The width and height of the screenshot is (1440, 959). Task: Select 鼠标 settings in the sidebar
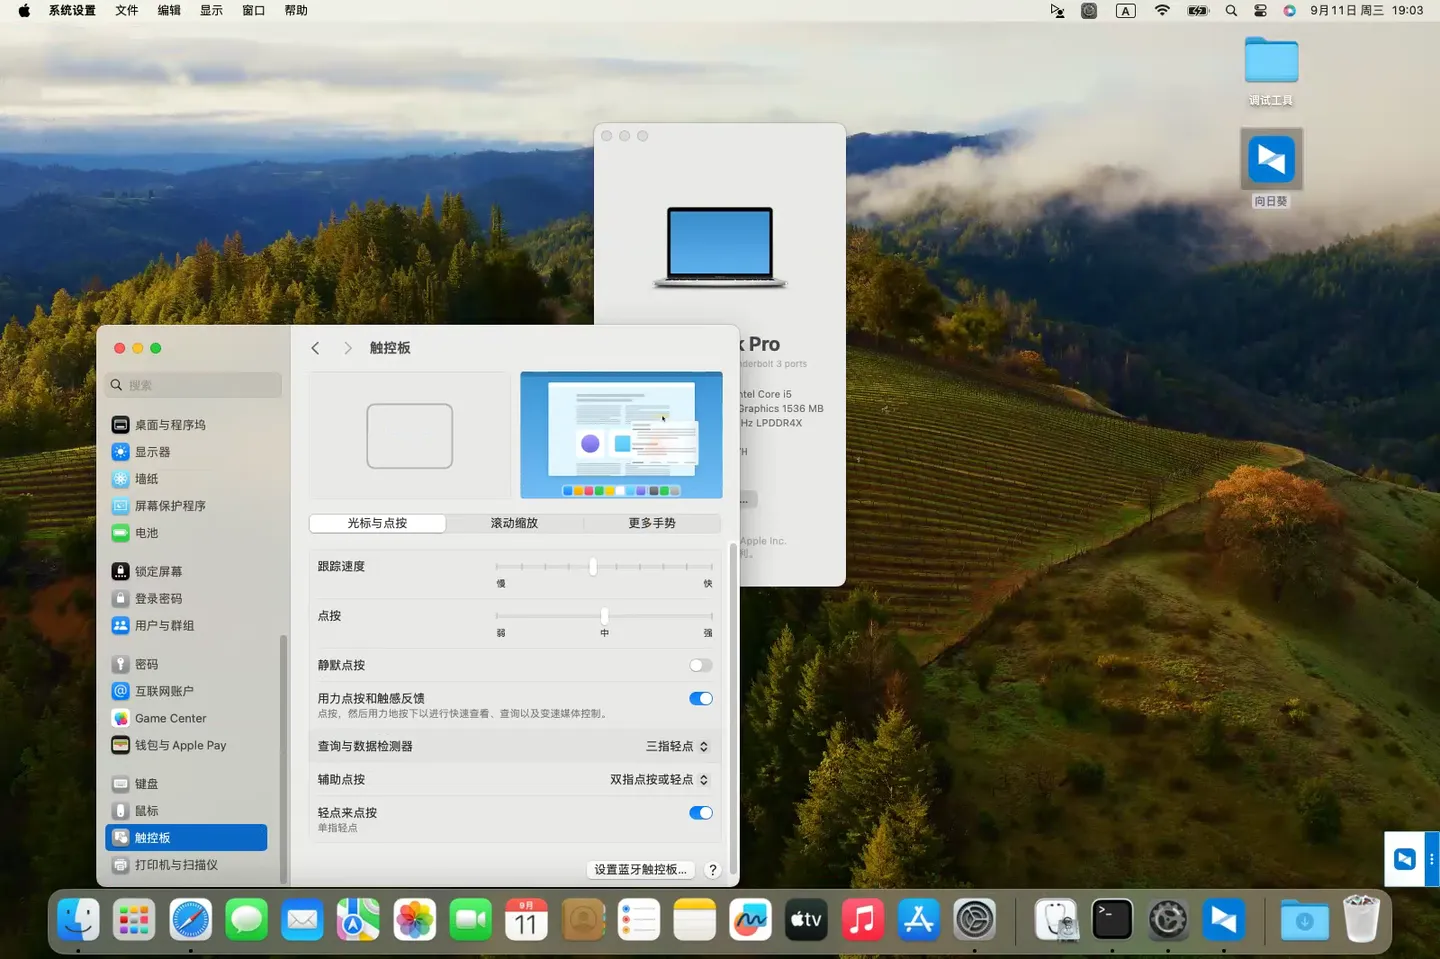click(148, 811)
